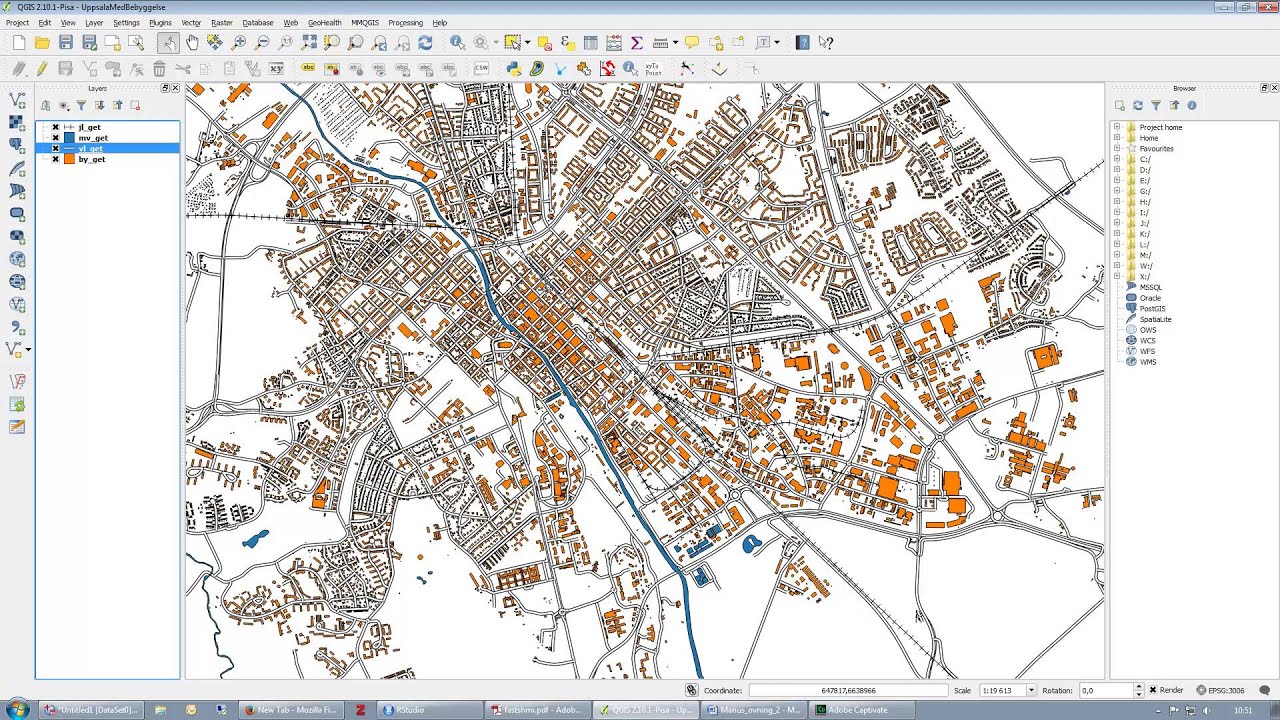Image resolution: width=1280 pixels, height=720 pixels.
Task: Open the Project menu
Action: [17, 22]
